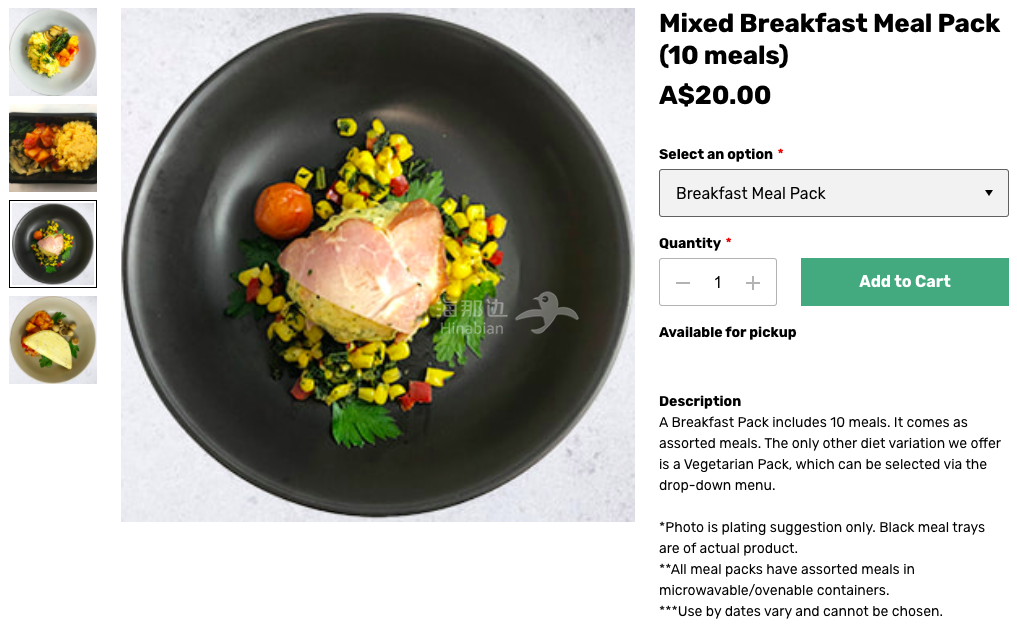Open the Breakfast Meal Pack dropdown

[x=833, y=193]
